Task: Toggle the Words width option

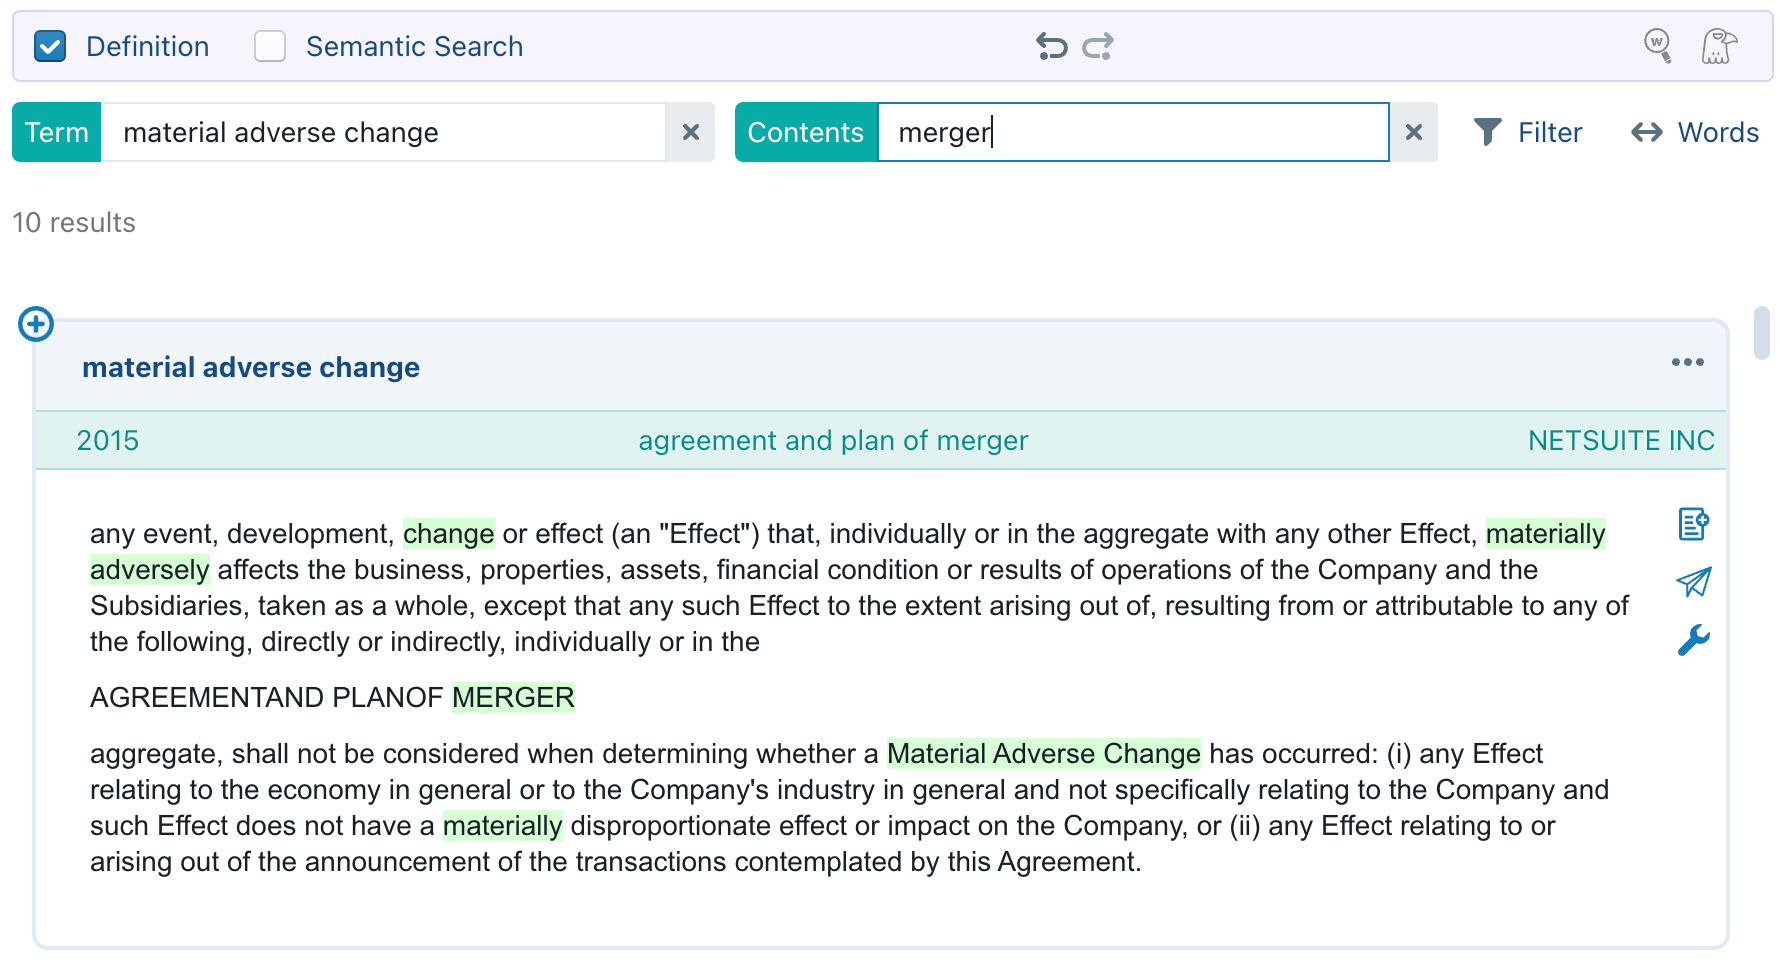Action: 1695,132
